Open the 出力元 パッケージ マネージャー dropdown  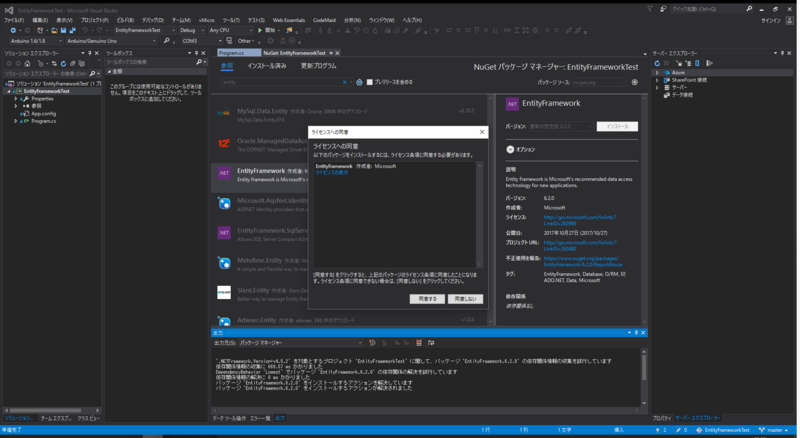tap(300, 343)
